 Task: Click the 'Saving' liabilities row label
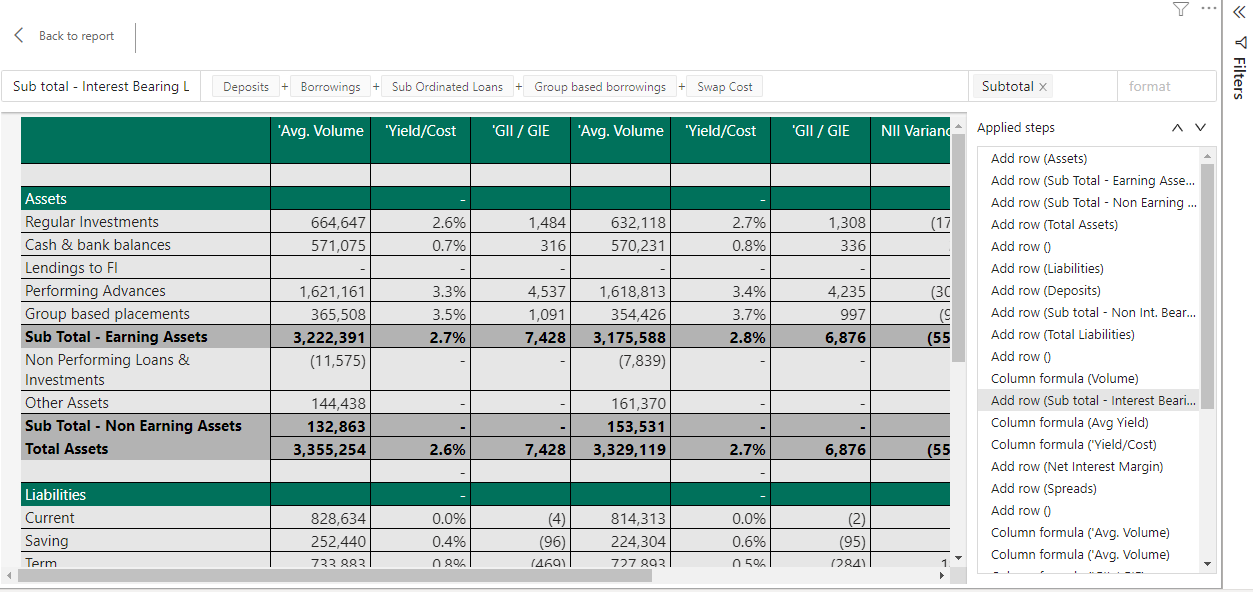click(x=47, y=541)
